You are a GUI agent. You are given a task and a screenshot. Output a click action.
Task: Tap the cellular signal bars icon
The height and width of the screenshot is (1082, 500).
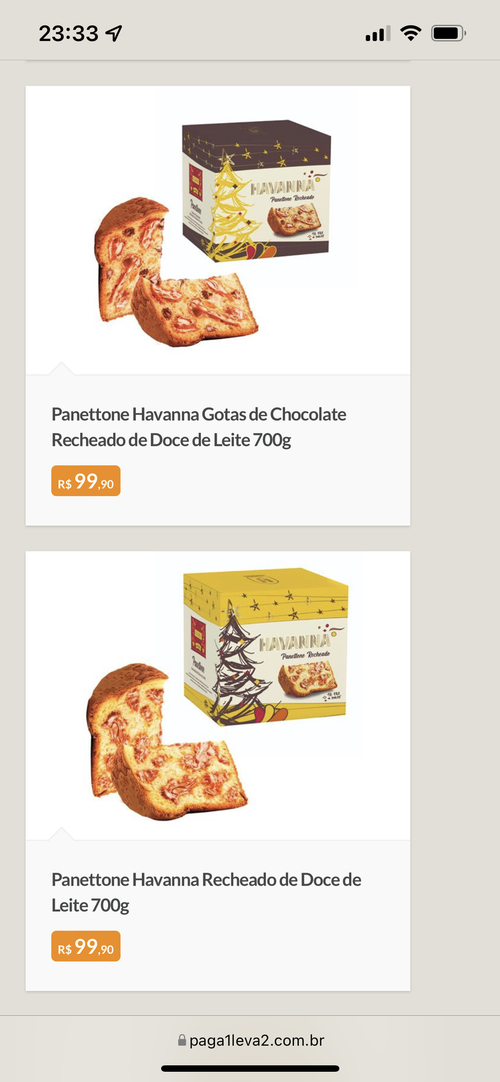click(x=377, y=33)
